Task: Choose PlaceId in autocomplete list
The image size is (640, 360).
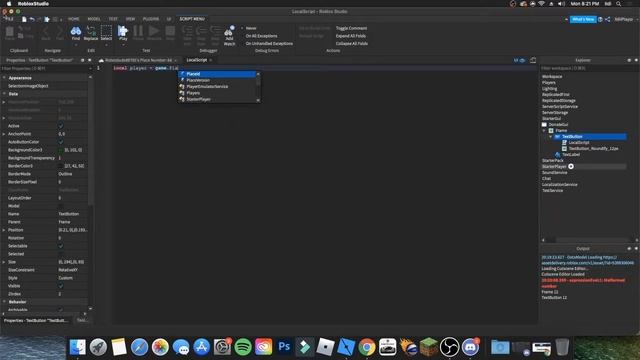Action: 217,74
